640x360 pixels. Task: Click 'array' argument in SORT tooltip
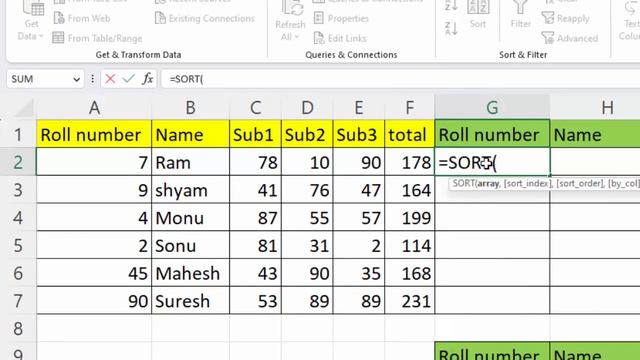click(x=488, y=184)
